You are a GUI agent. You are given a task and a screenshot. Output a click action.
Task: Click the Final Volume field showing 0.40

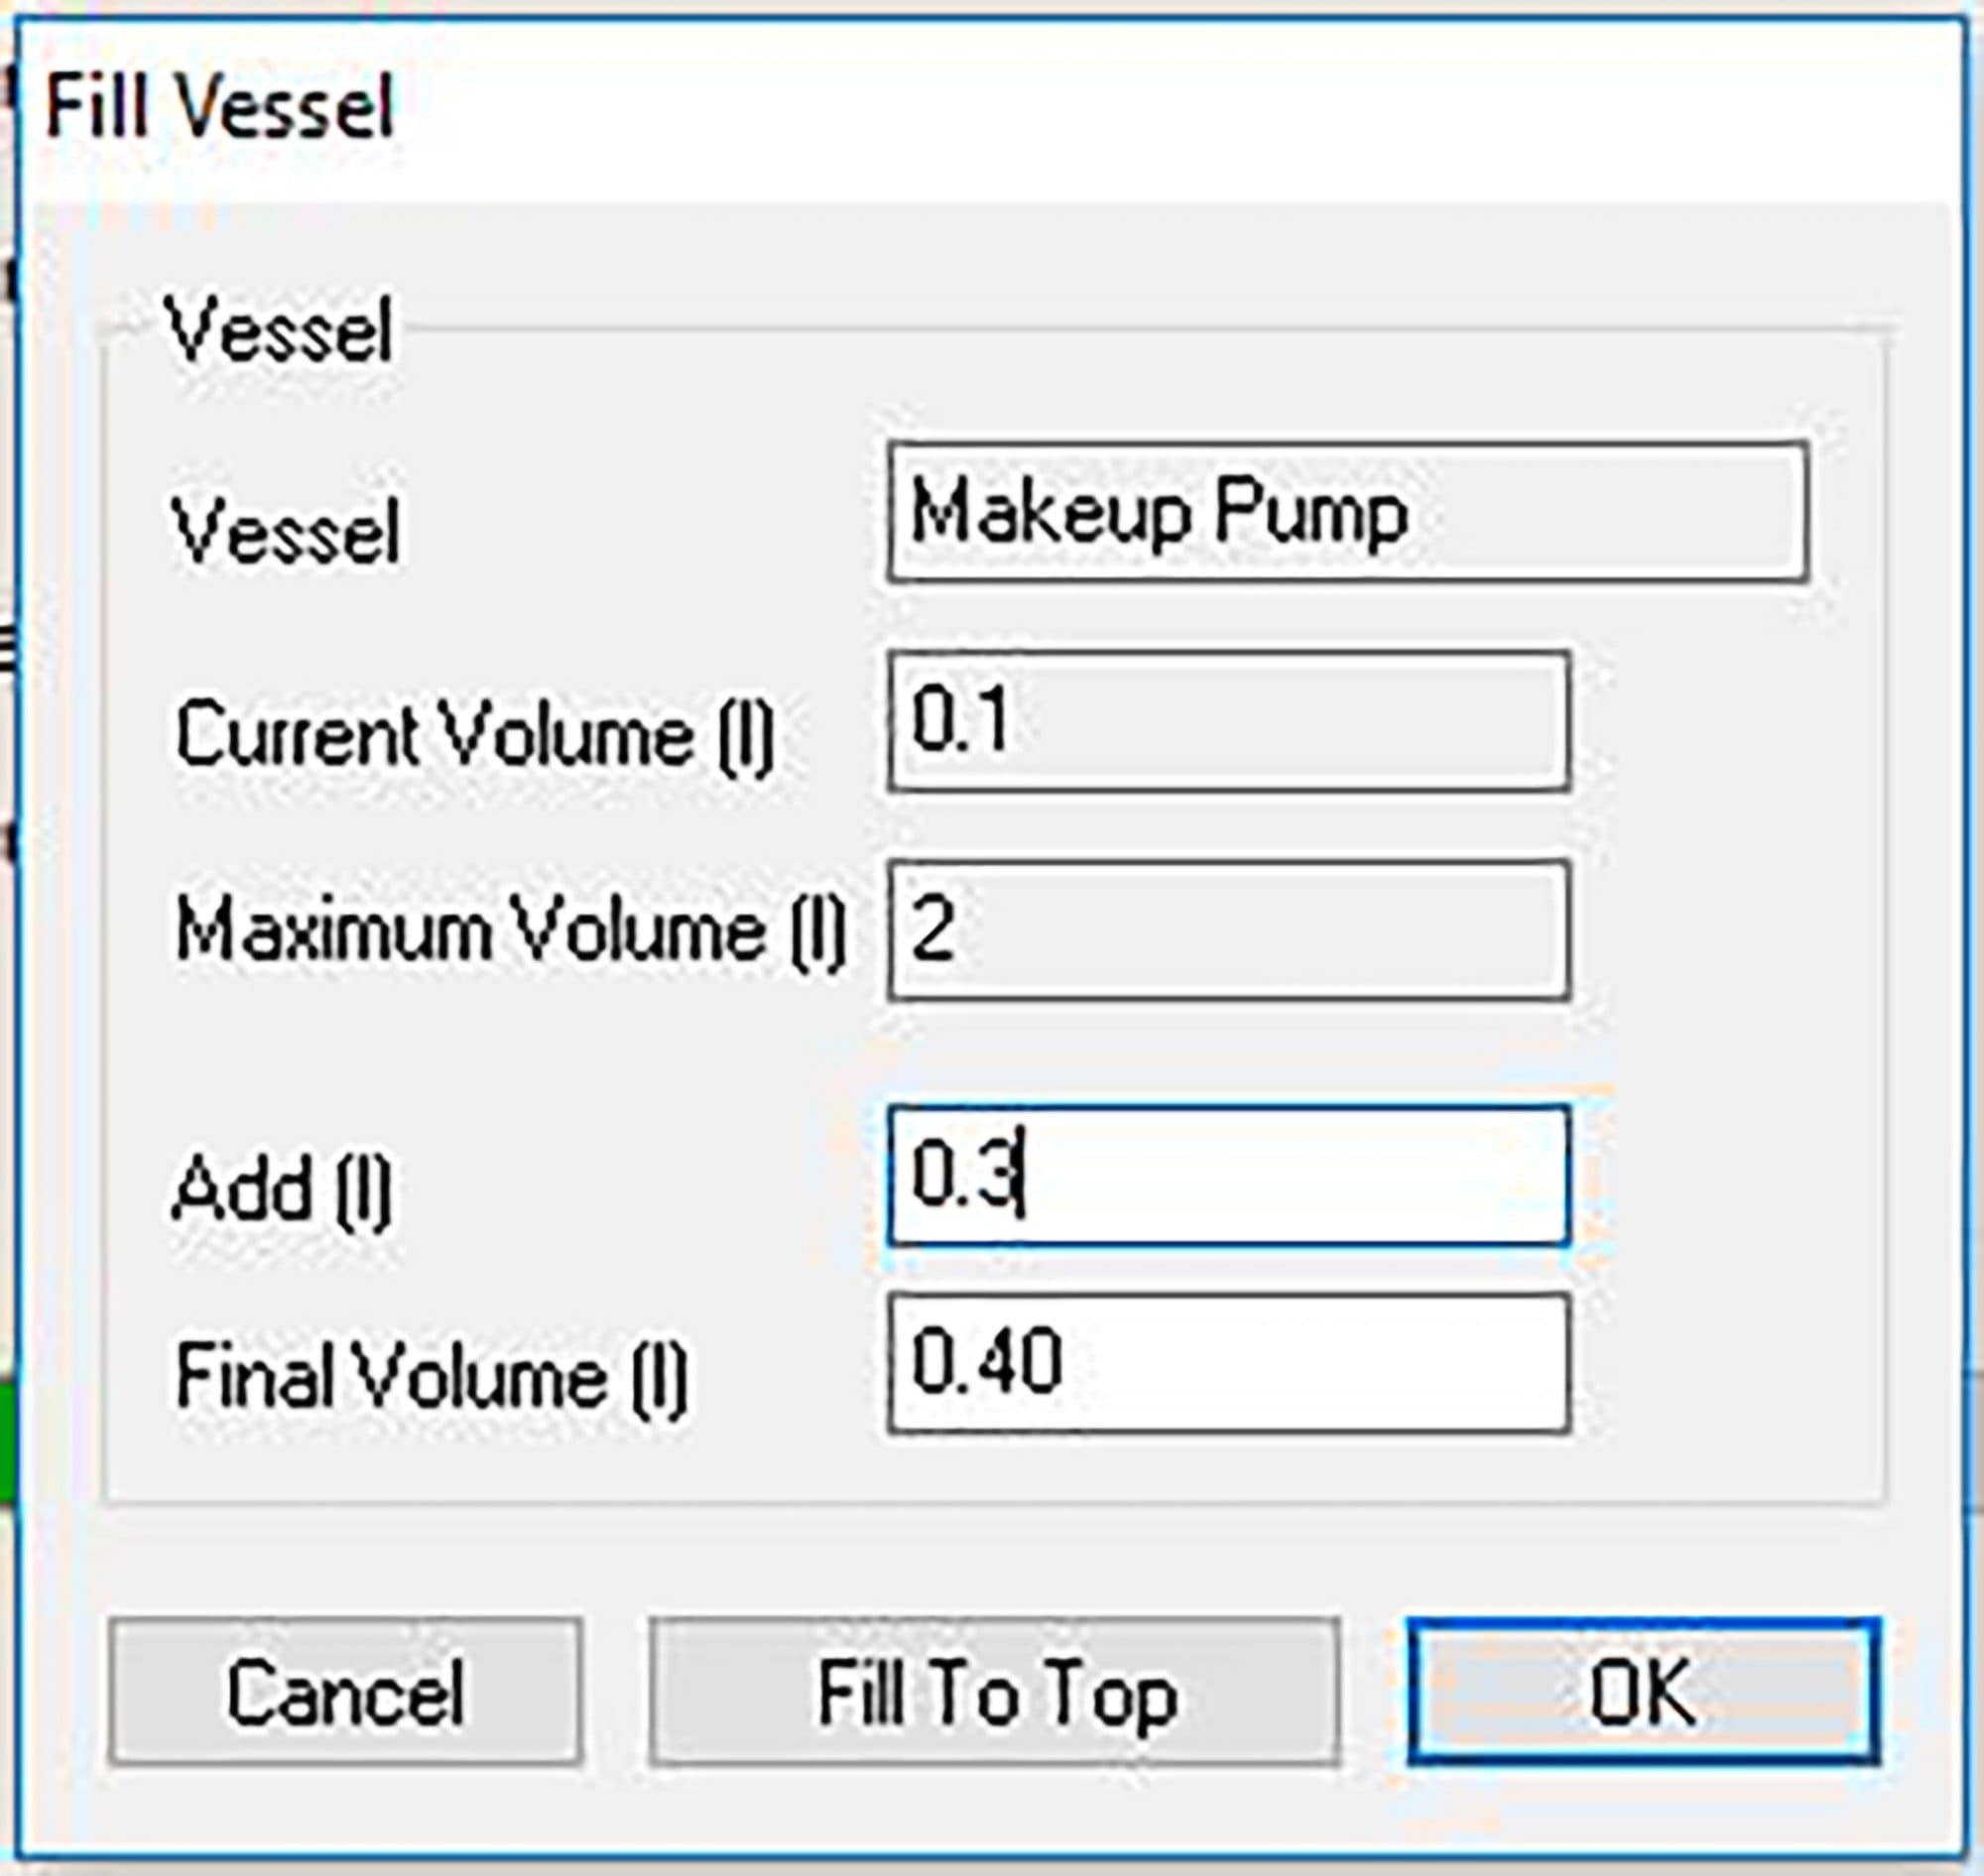tap(1228, 1362)
